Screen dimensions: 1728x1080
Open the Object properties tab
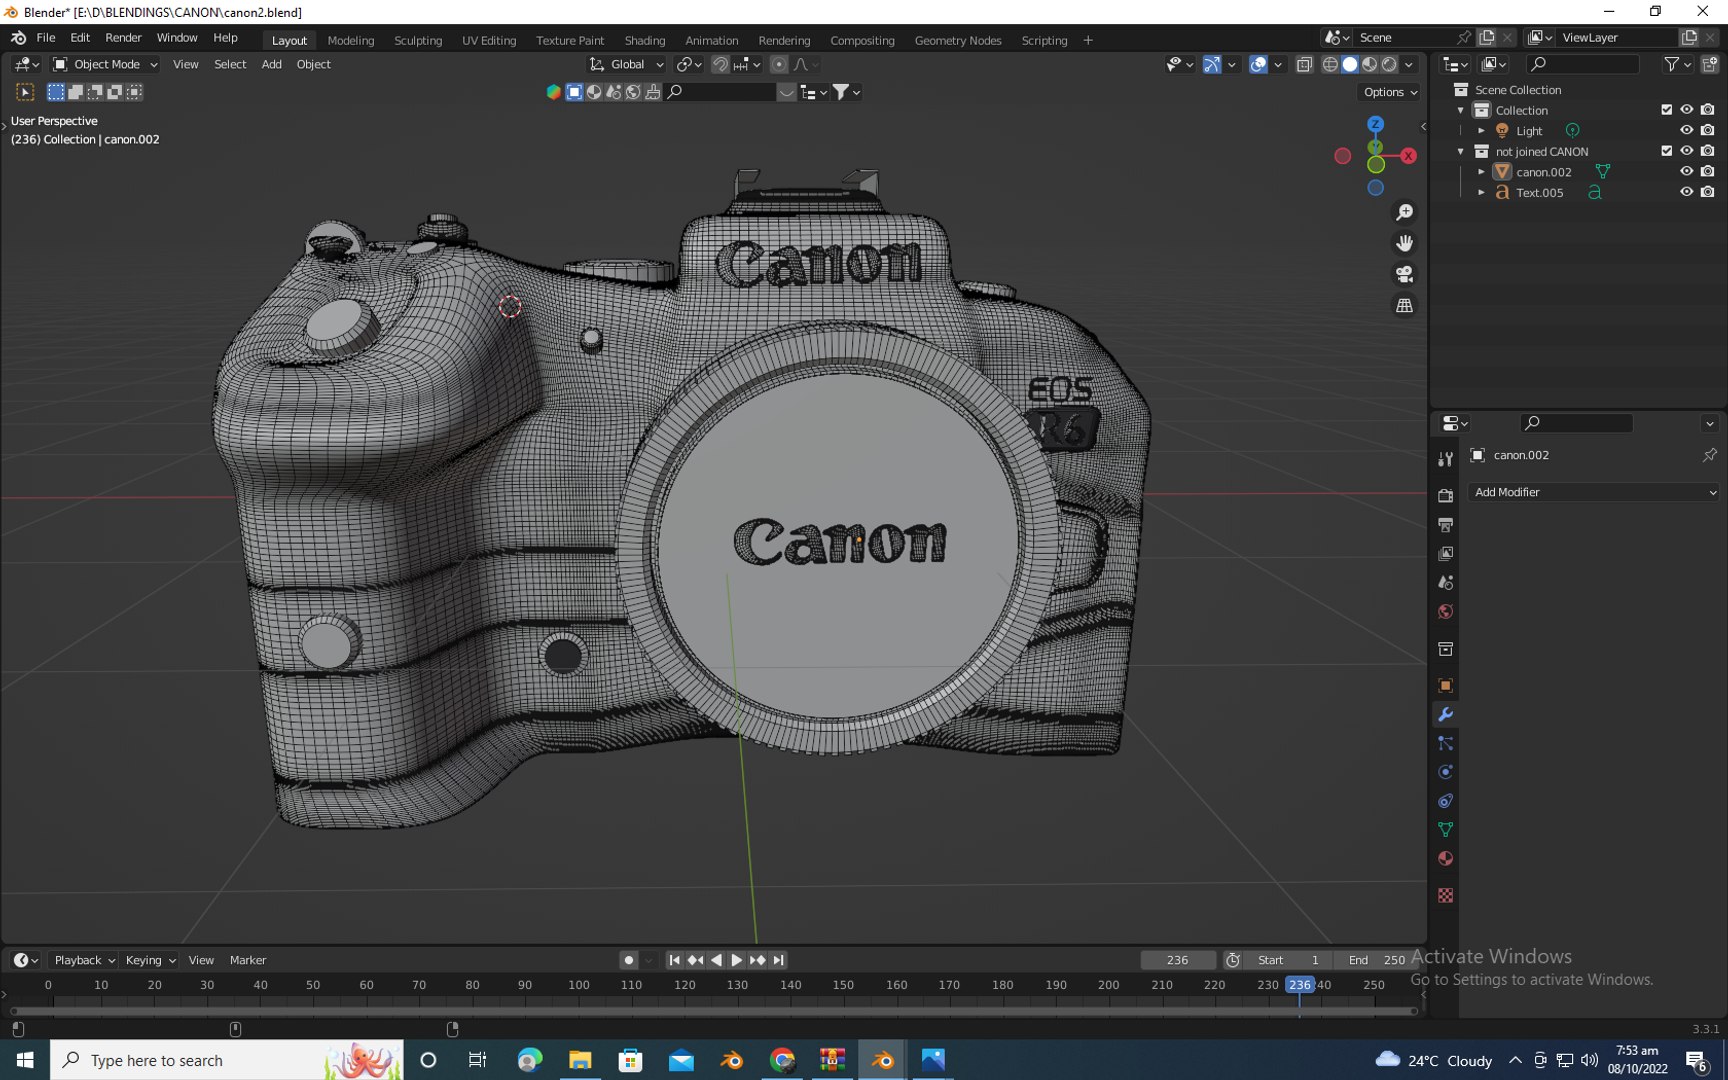(1445, 685)
